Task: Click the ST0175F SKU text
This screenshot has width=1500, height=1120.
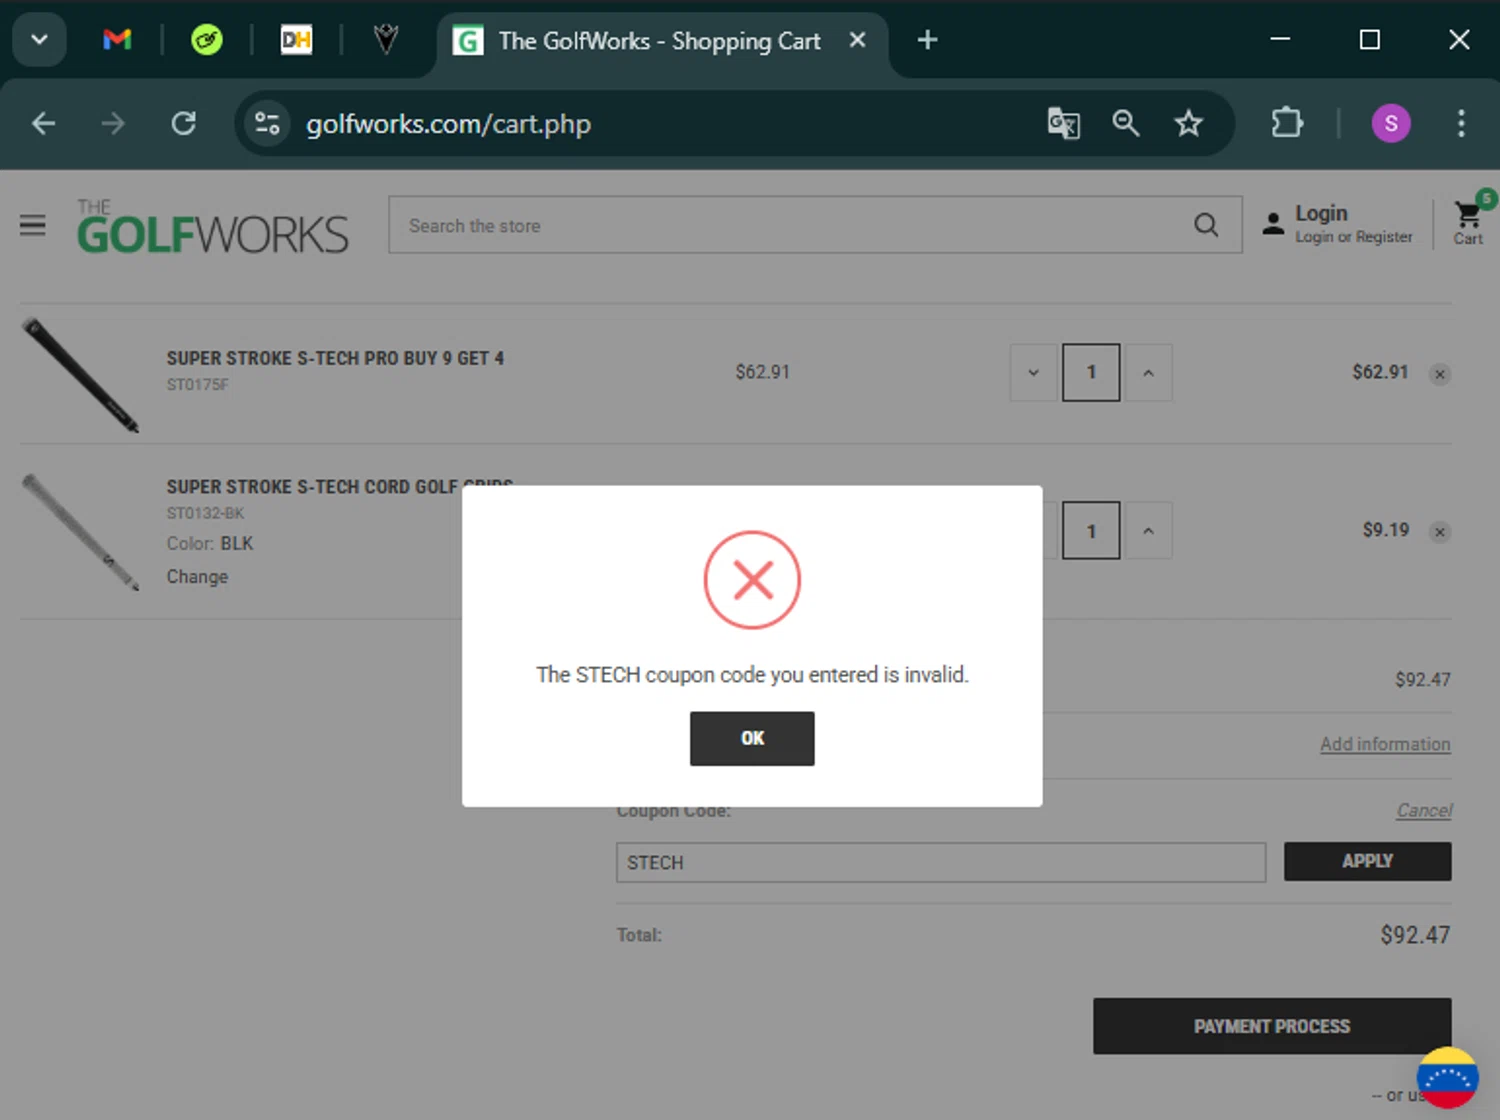Action: click(x=197, y=385)
